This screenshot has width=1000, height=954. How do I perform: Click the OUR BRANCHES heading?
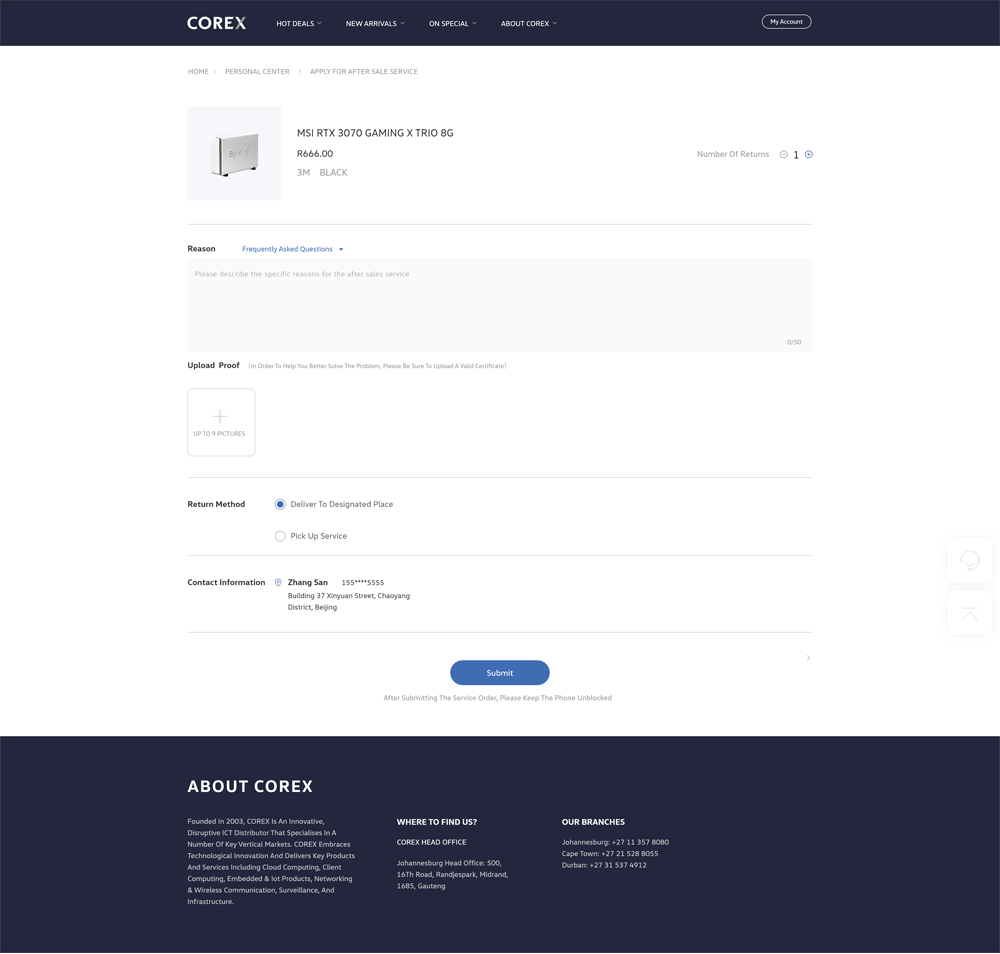pos(593,822)
